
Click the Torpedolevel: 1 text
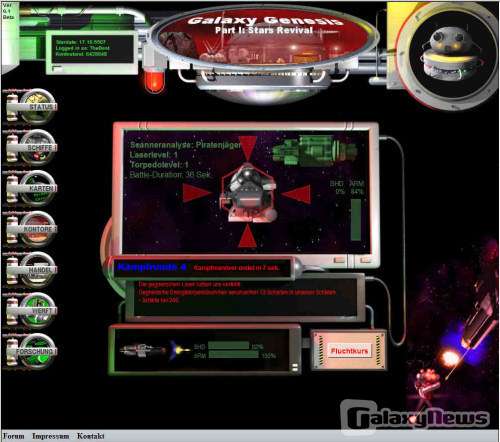click(x=159, y=165)
